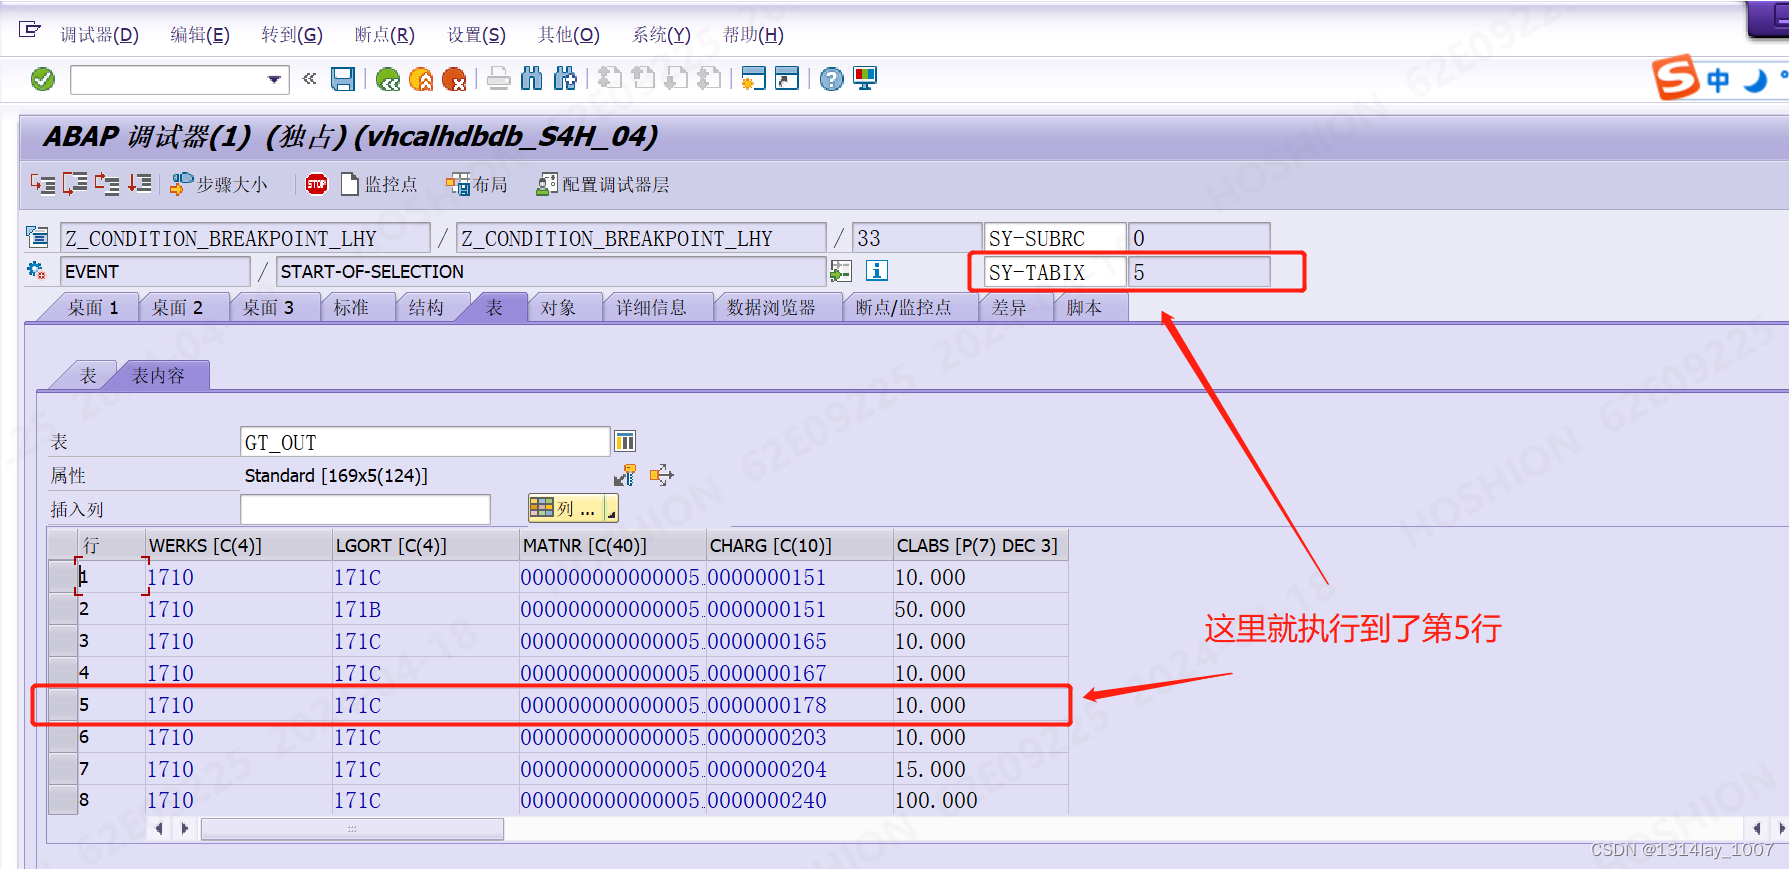
Task: Click the orange change-tool icon beside attributes
Action: click(x=661, y=475)
